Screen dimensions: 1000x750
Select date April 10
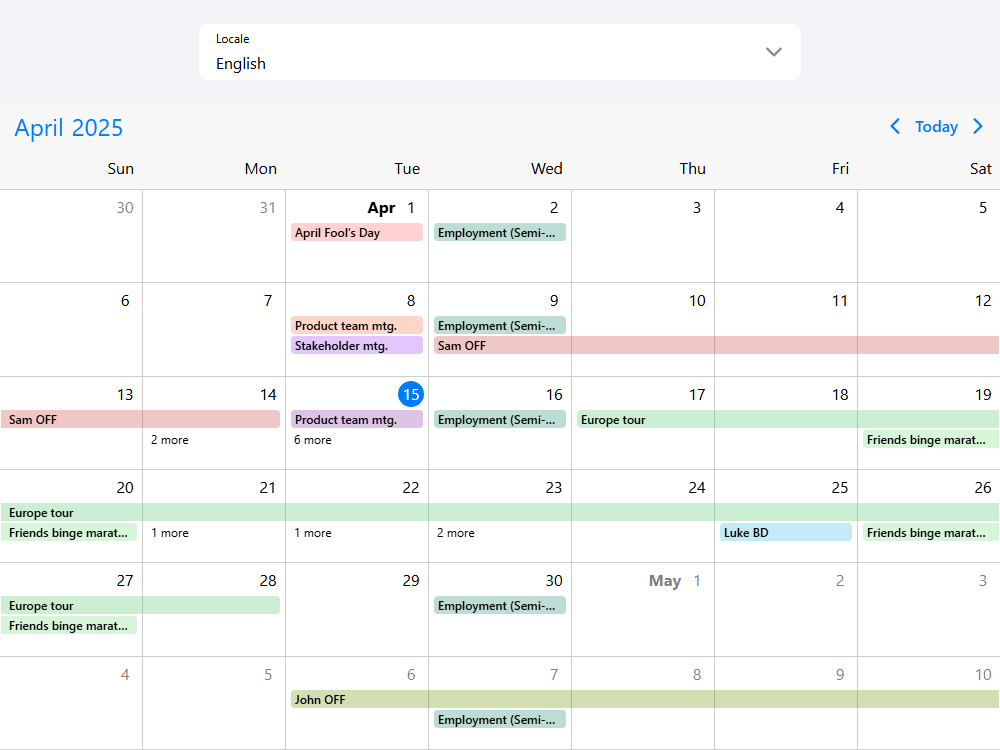(696, 301)
